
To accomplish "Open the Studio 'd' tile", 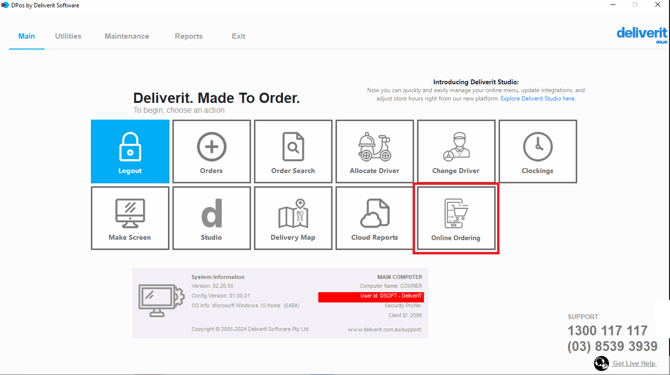I will point(212,218).
